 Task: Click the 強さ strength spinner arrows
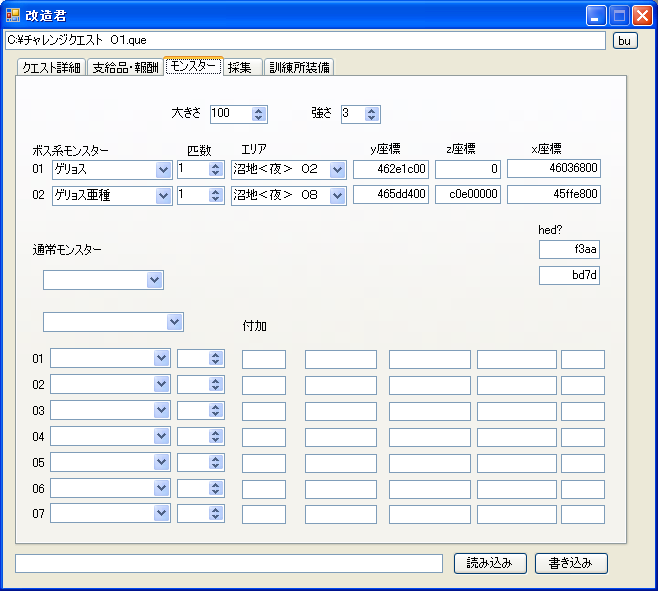pos(373,114)
